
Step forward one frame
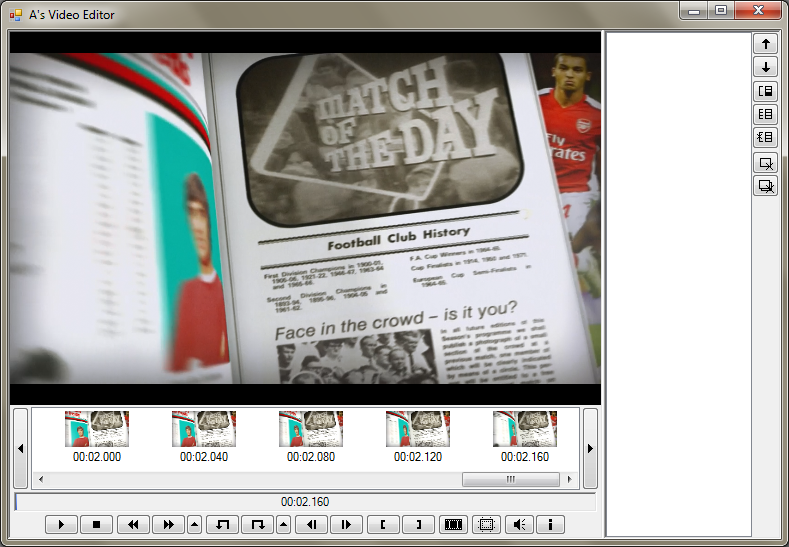(x=346, y=524)
